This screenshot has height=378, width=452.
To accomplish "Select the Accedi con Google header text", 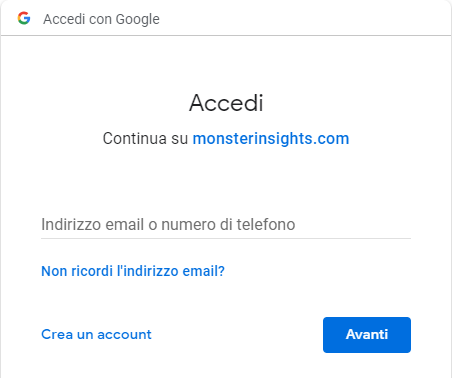I will 101,19.
